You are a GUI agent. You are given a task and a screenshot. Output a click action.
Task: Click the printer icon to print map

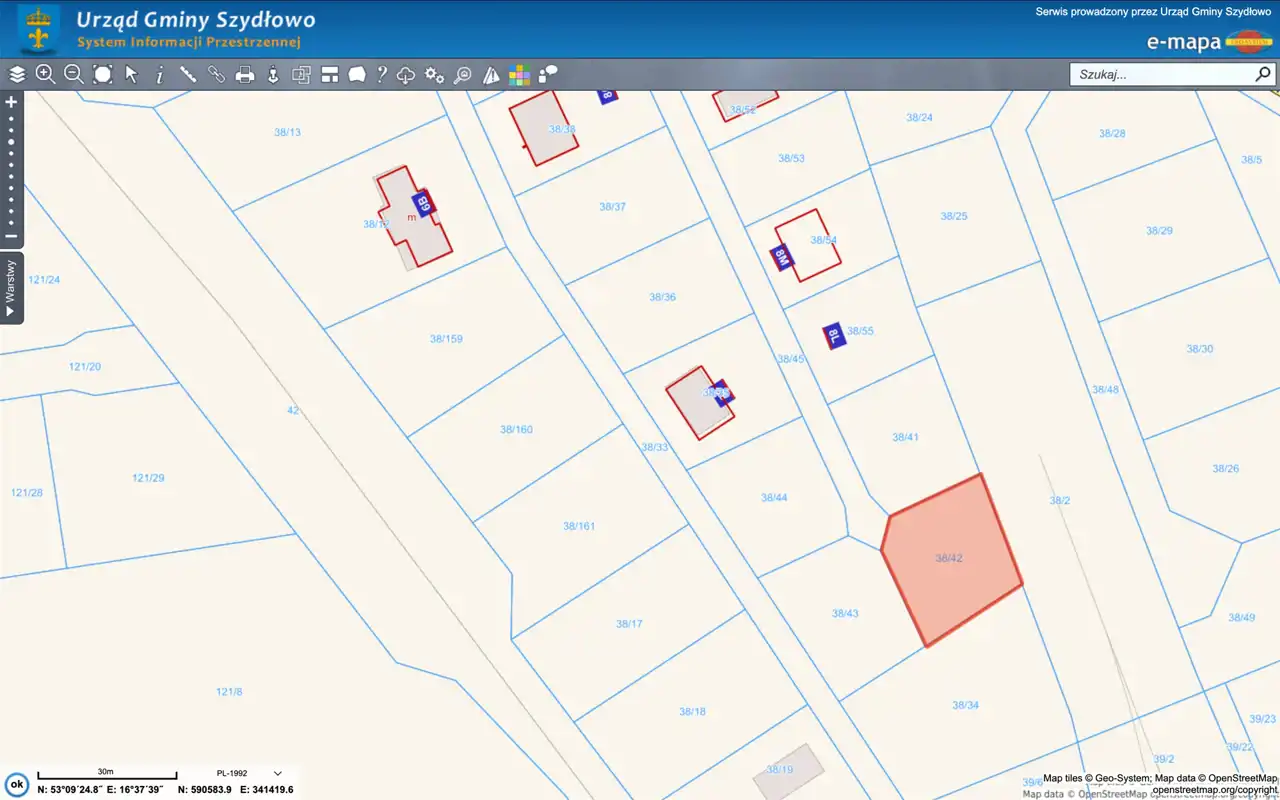244,74
